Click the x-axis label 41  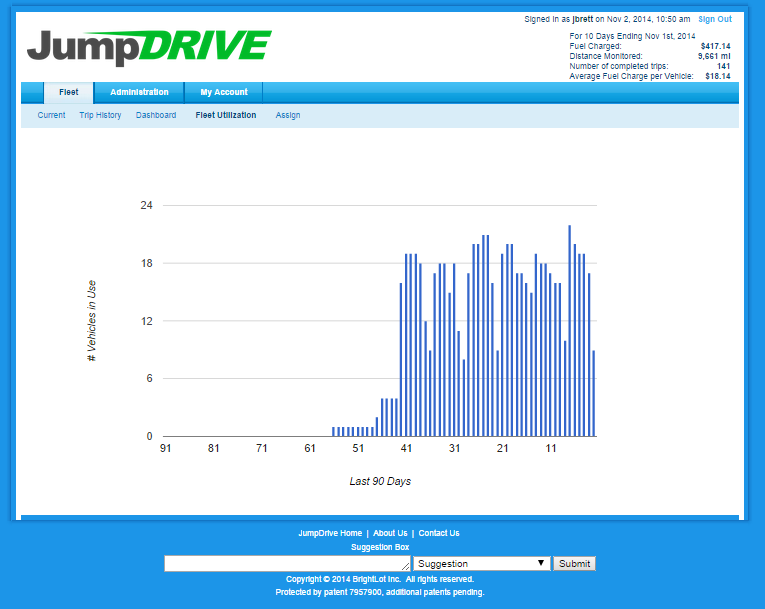click(x=406, y=448)
